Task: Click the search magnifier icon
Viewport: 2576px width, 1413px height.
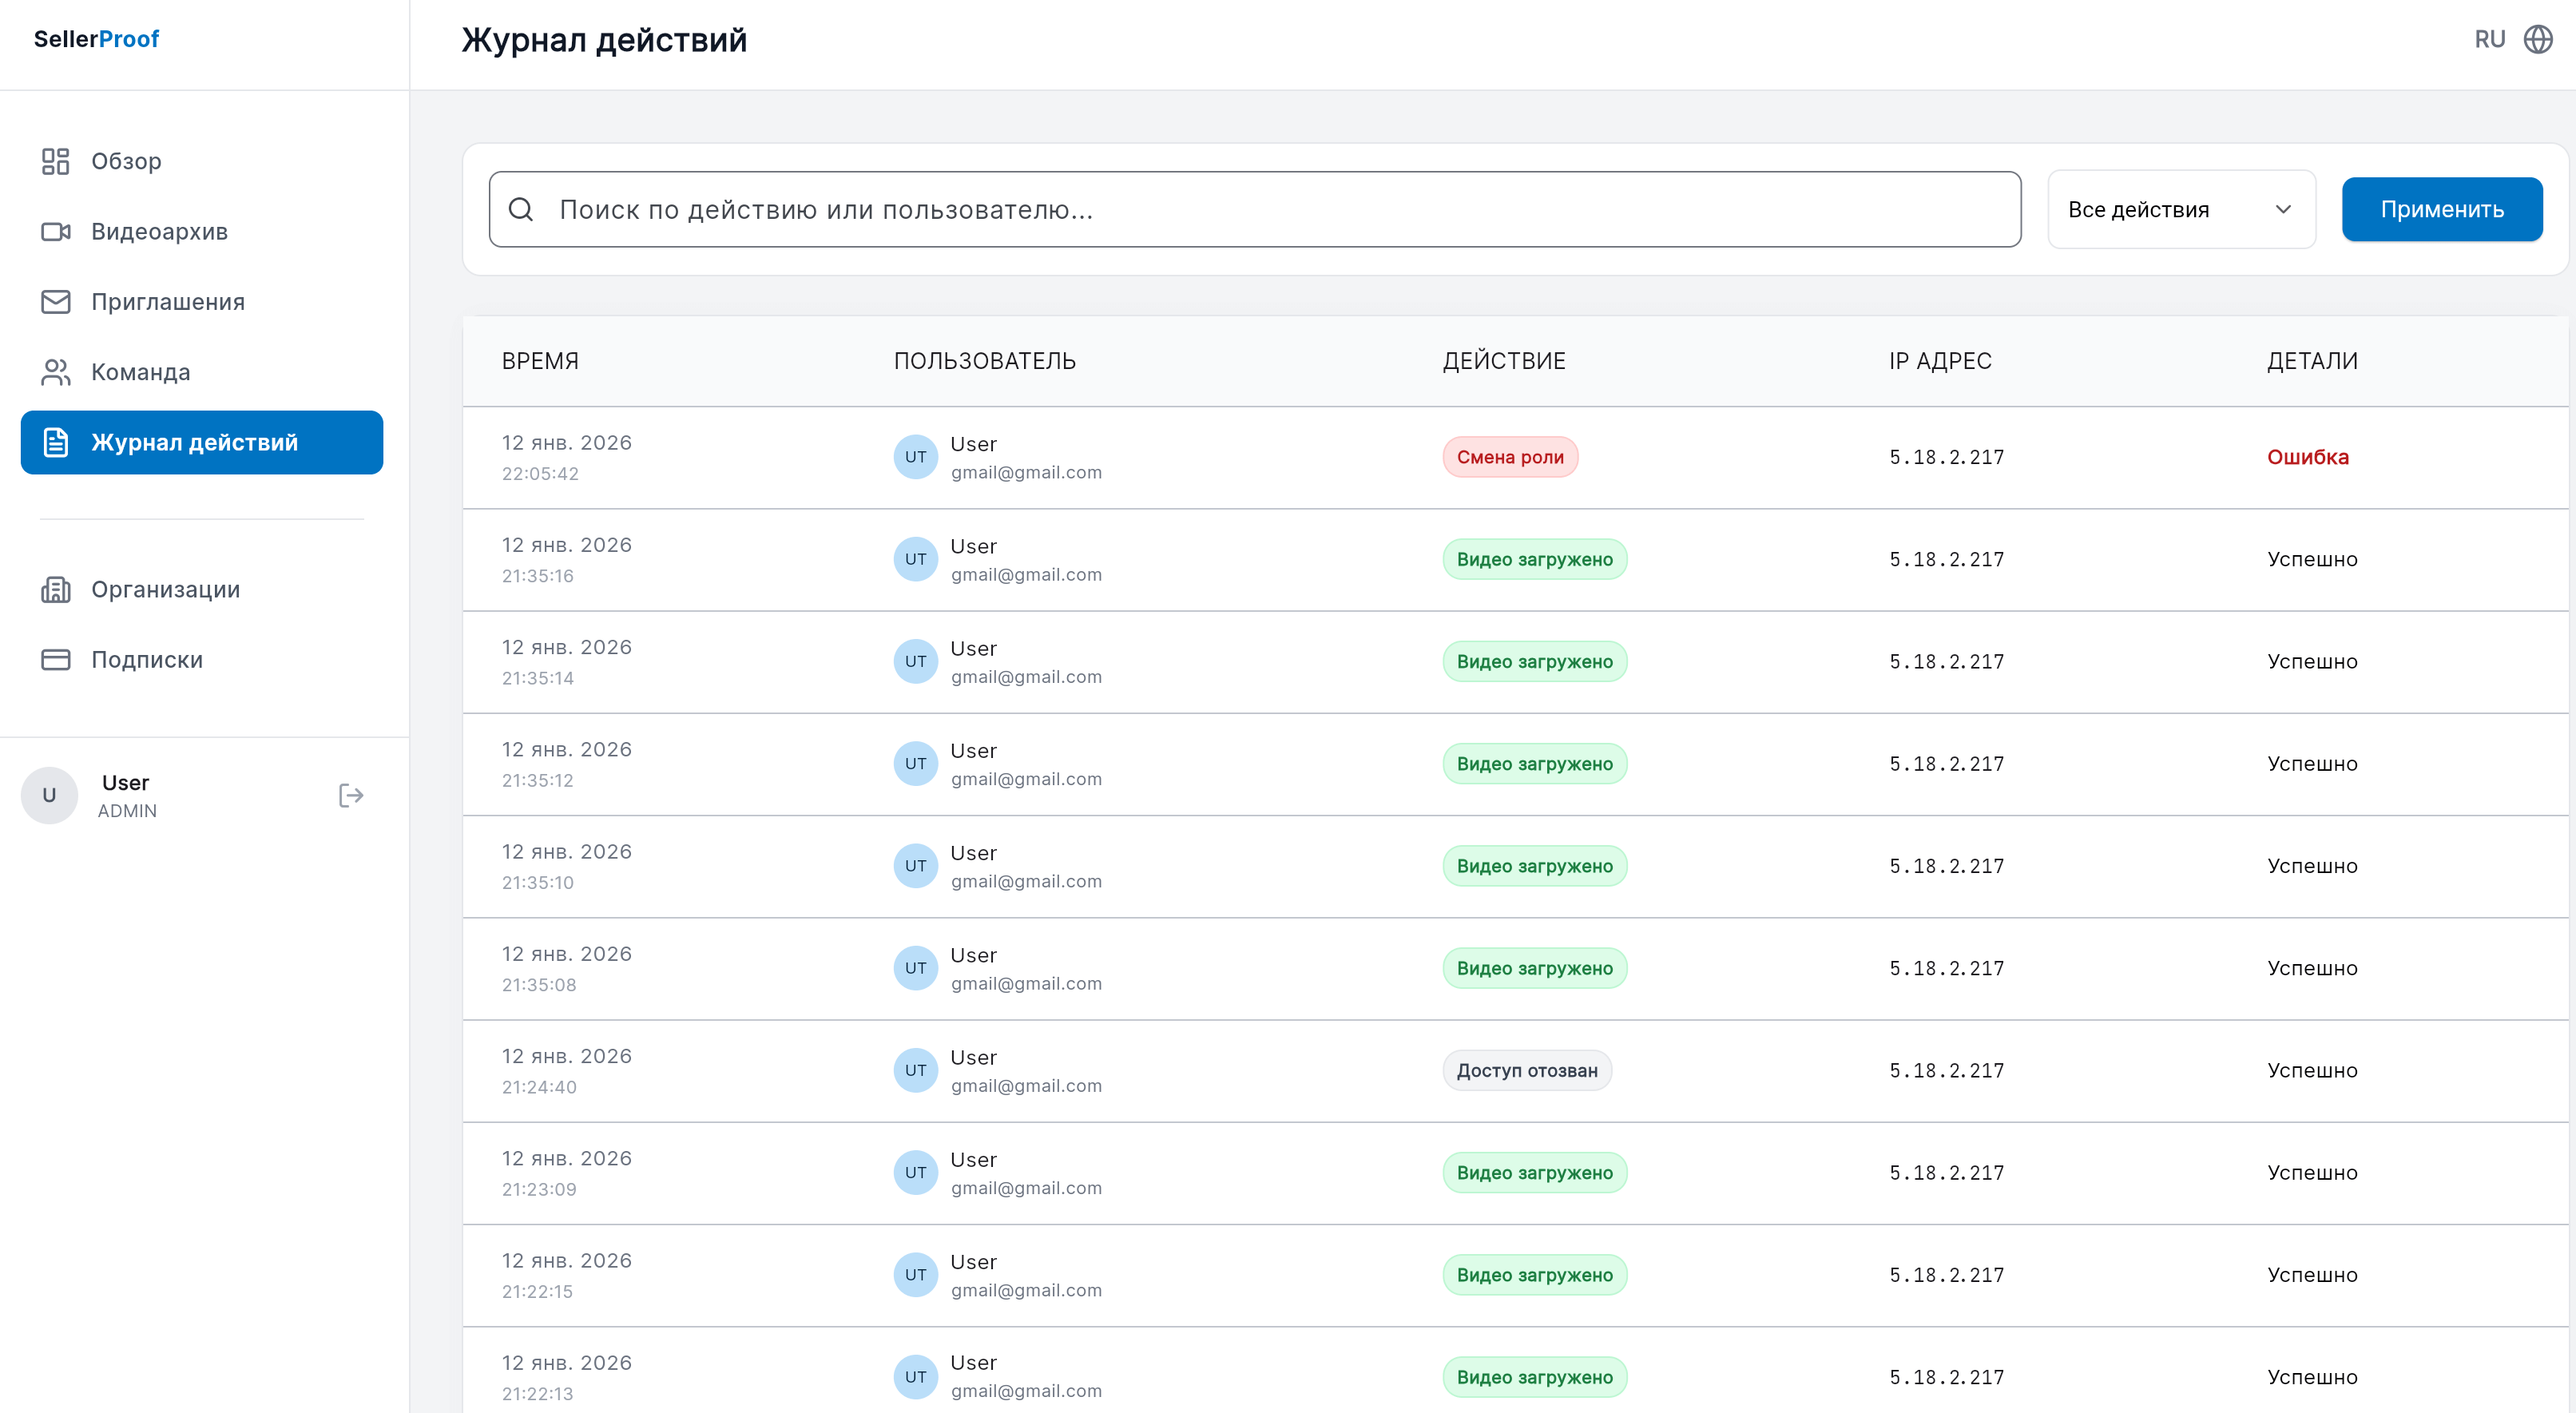Action: tap(521, 209)
